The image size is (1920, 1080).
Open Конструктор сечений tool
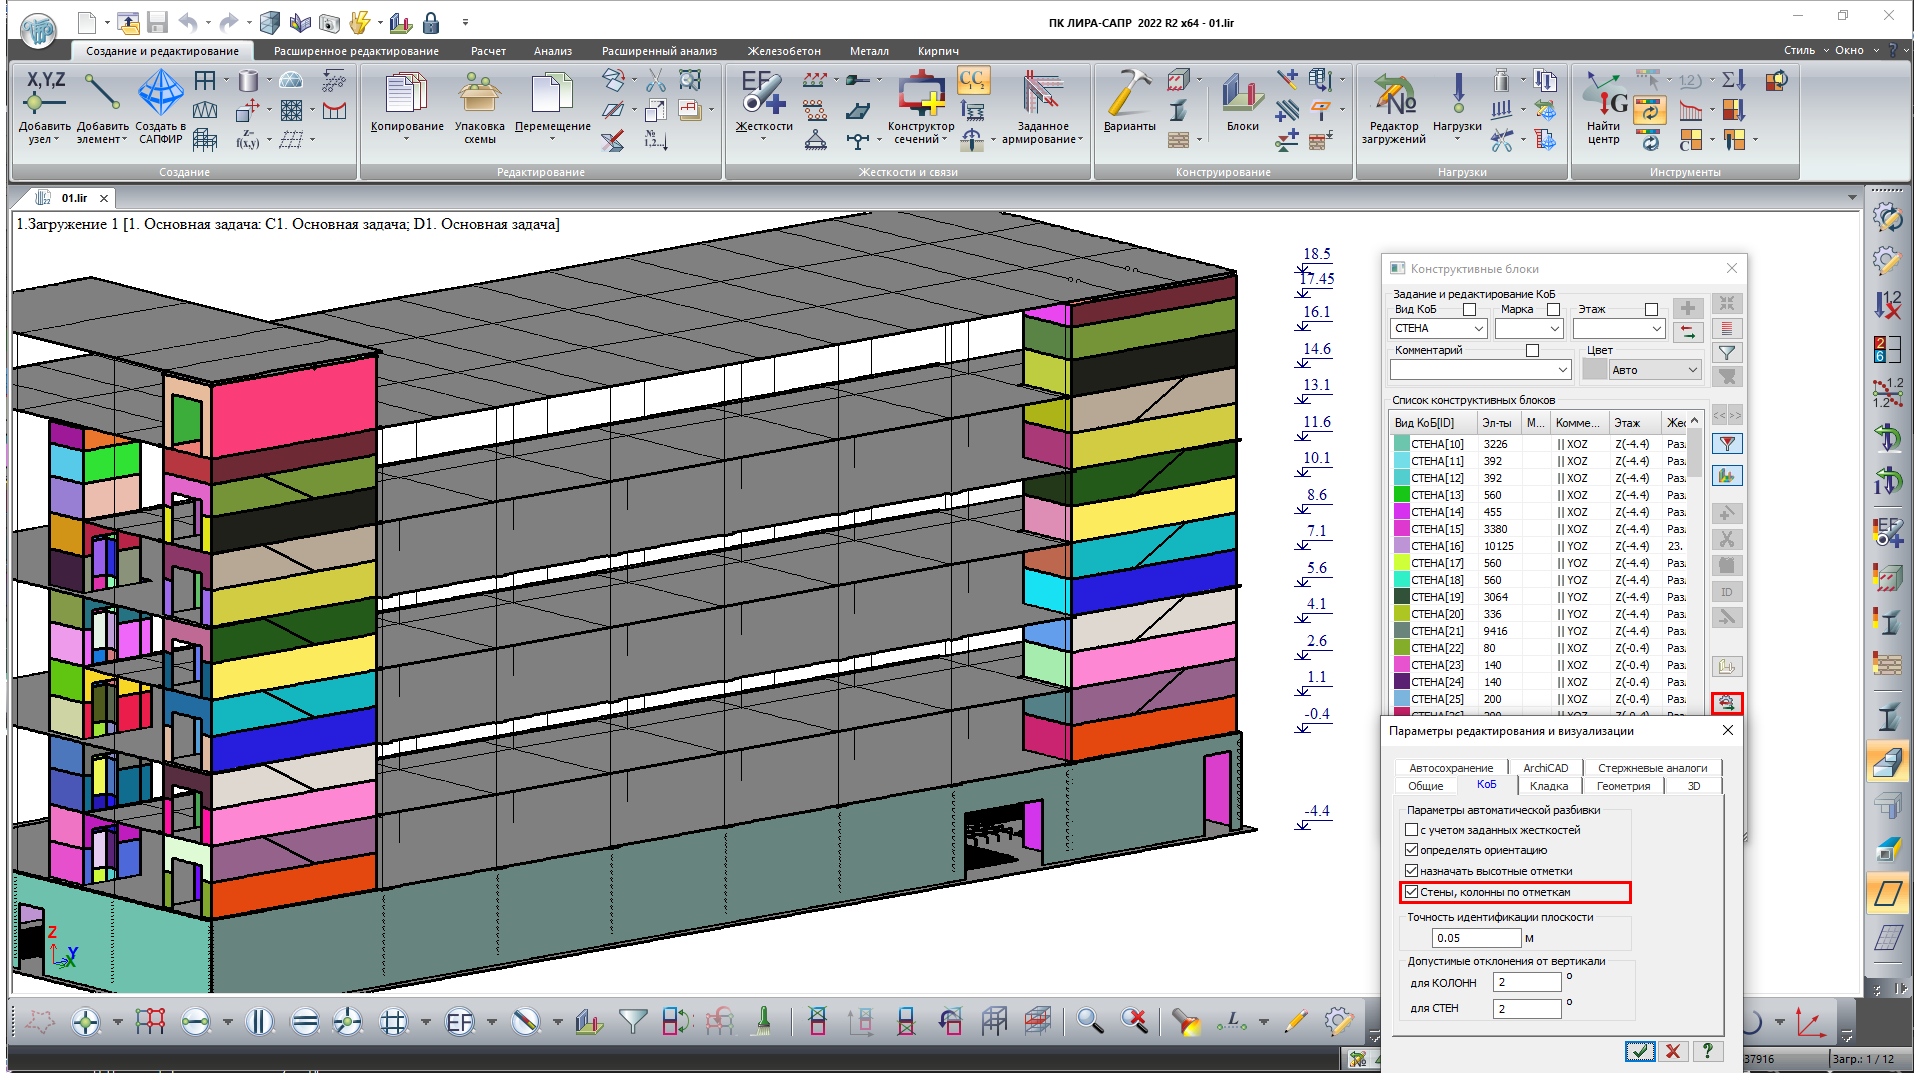pyautogui.click(x=921, y=95)
